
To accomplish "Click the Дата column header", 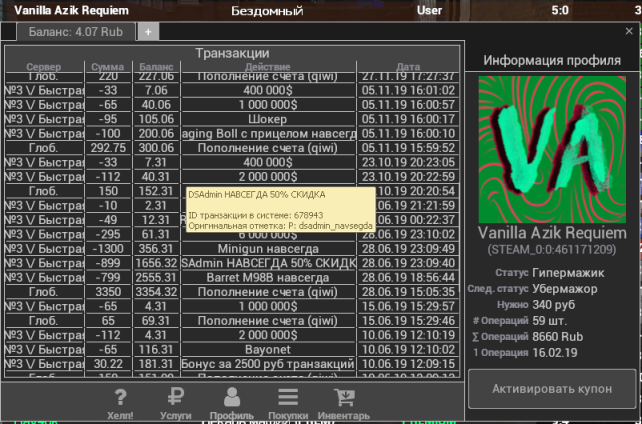I will point(408,67).
